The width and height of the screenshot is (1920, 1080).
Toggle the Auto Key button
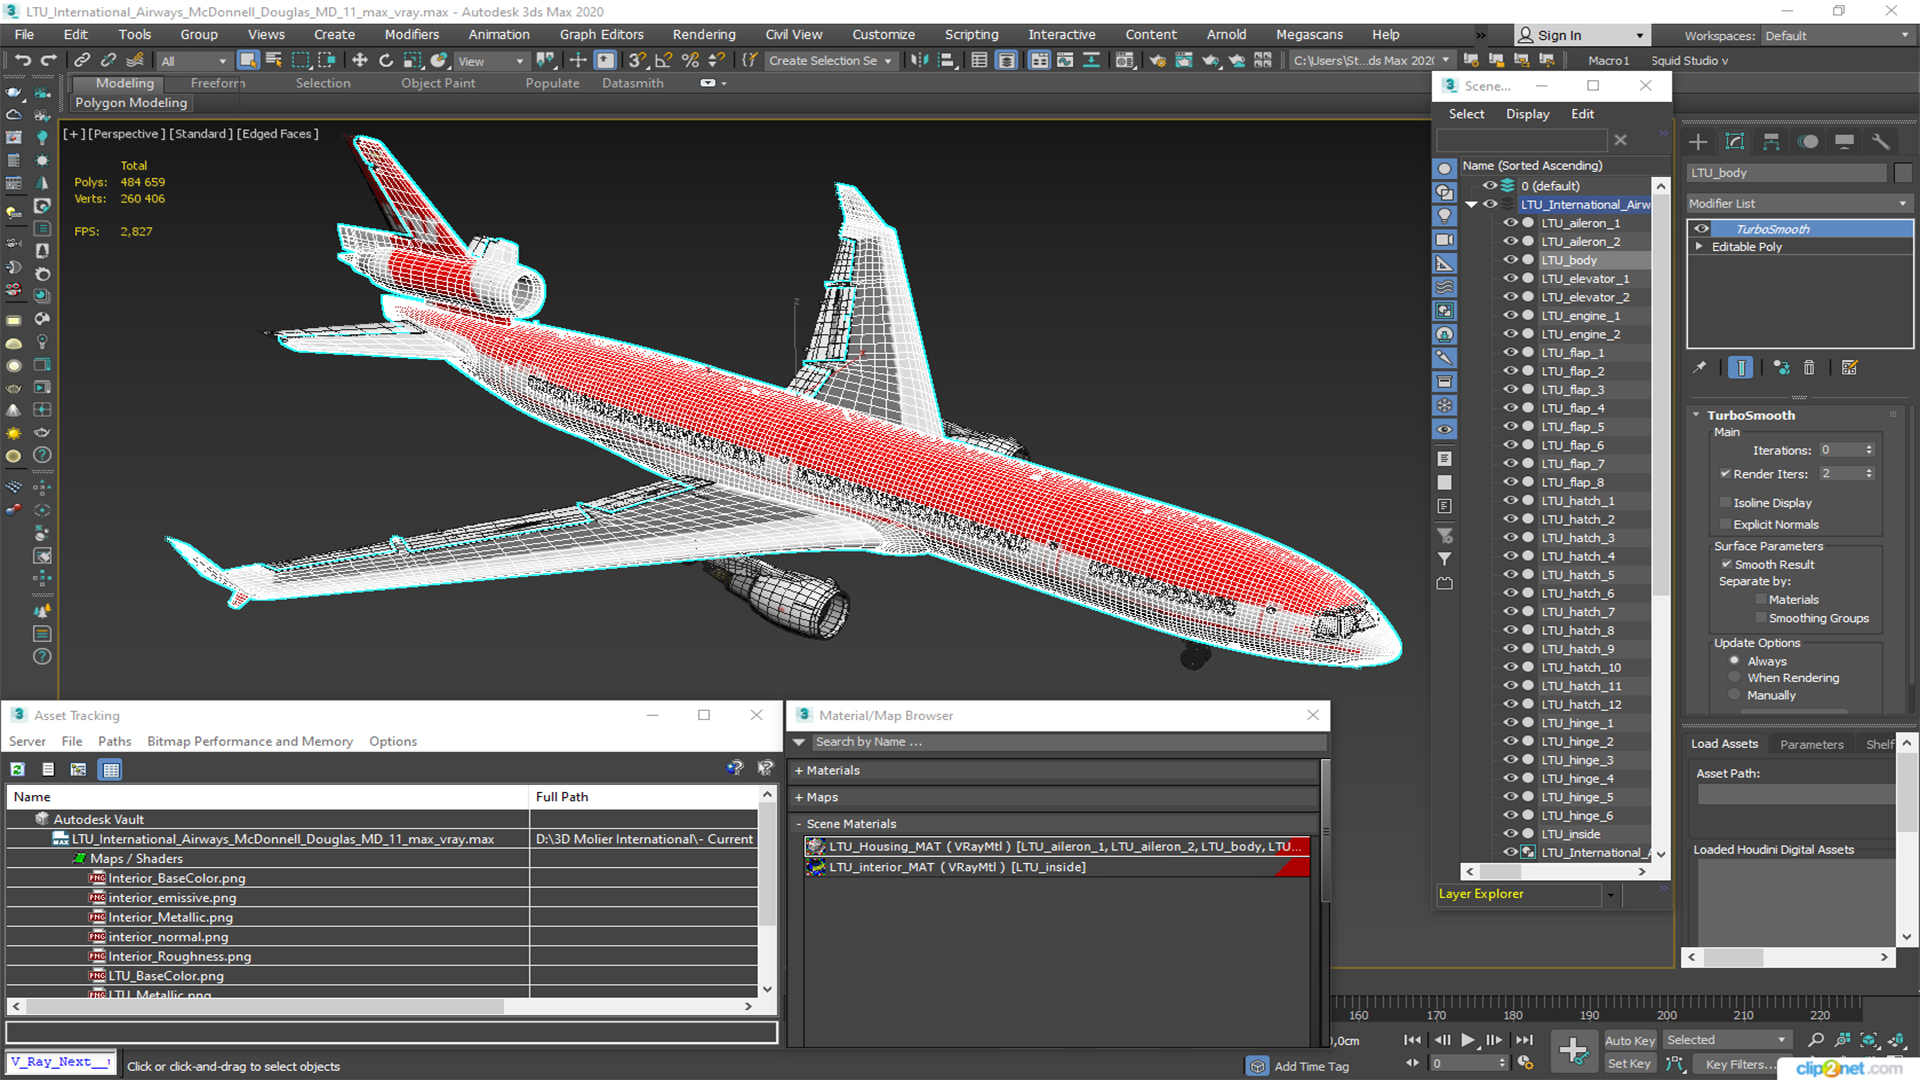pos(1630,1041)
